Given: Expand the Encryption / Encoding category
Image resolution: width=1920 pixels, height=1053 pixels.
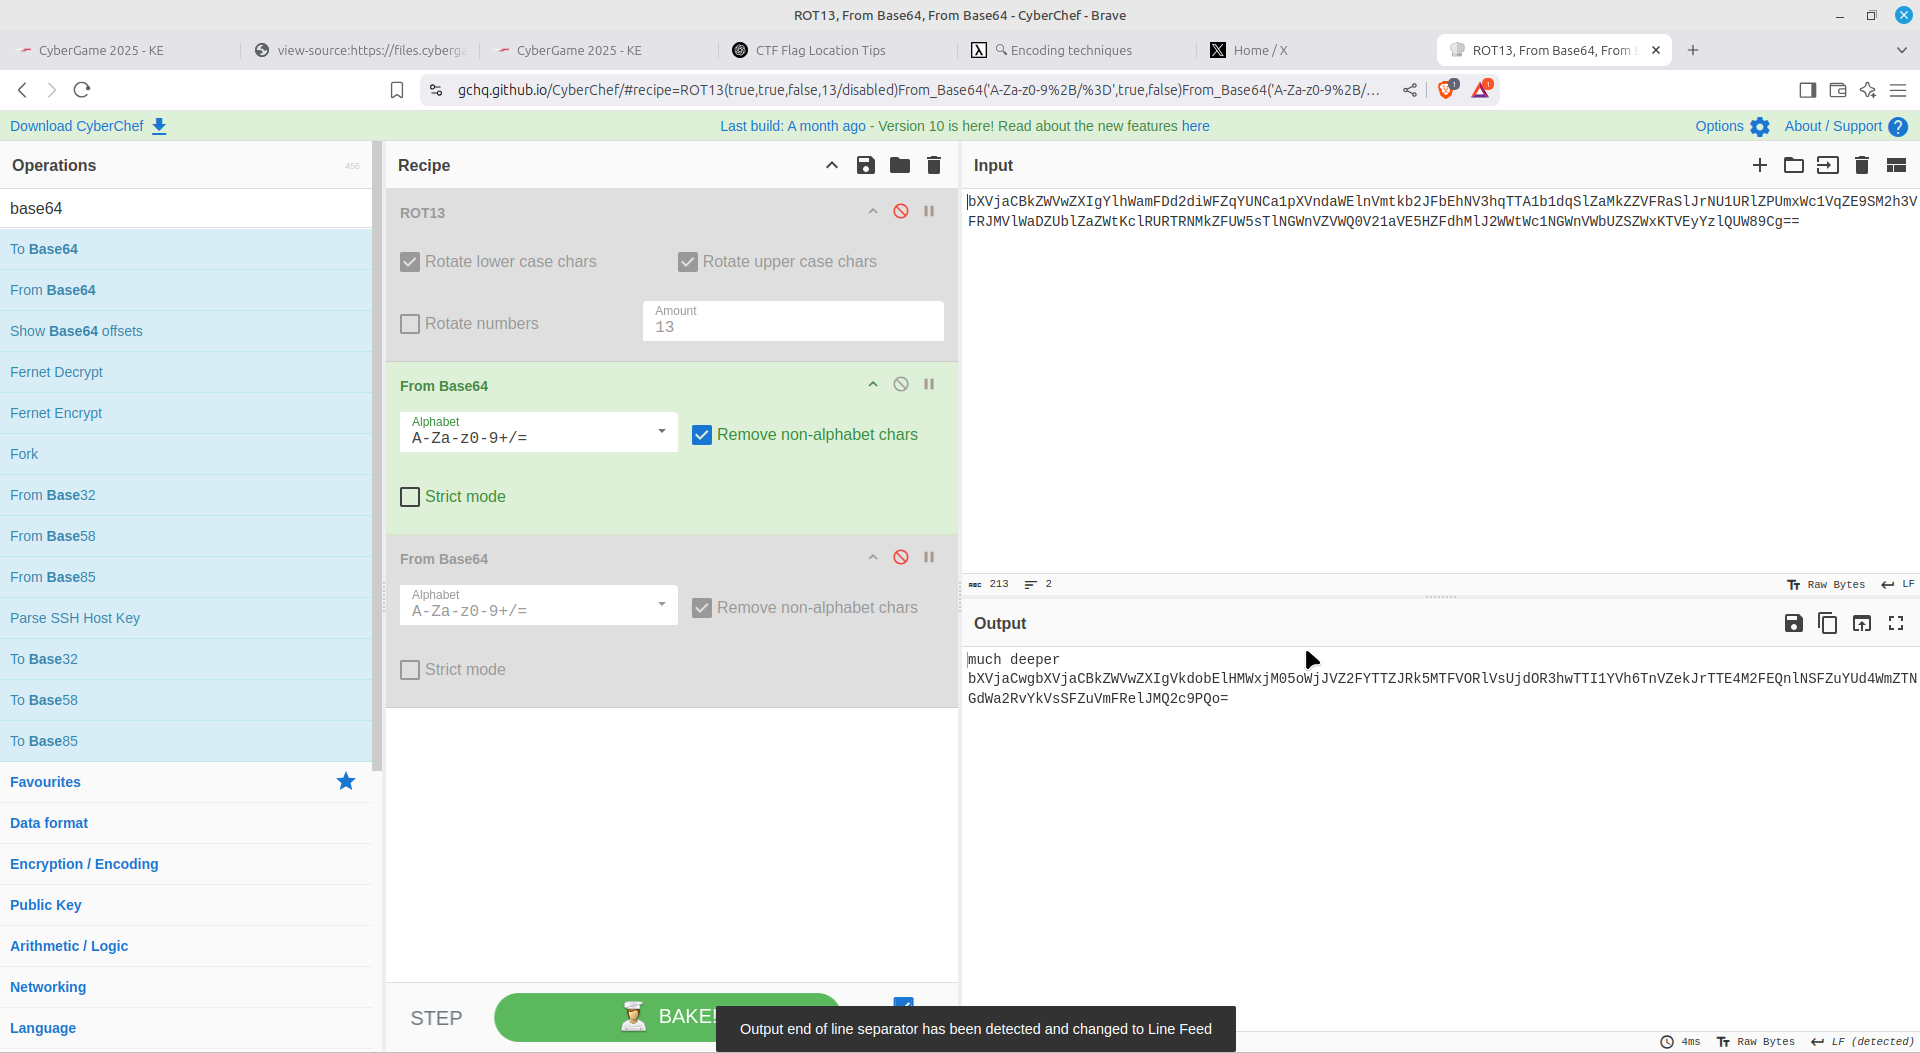Looking at the screenshot, I should pos(84,864).
